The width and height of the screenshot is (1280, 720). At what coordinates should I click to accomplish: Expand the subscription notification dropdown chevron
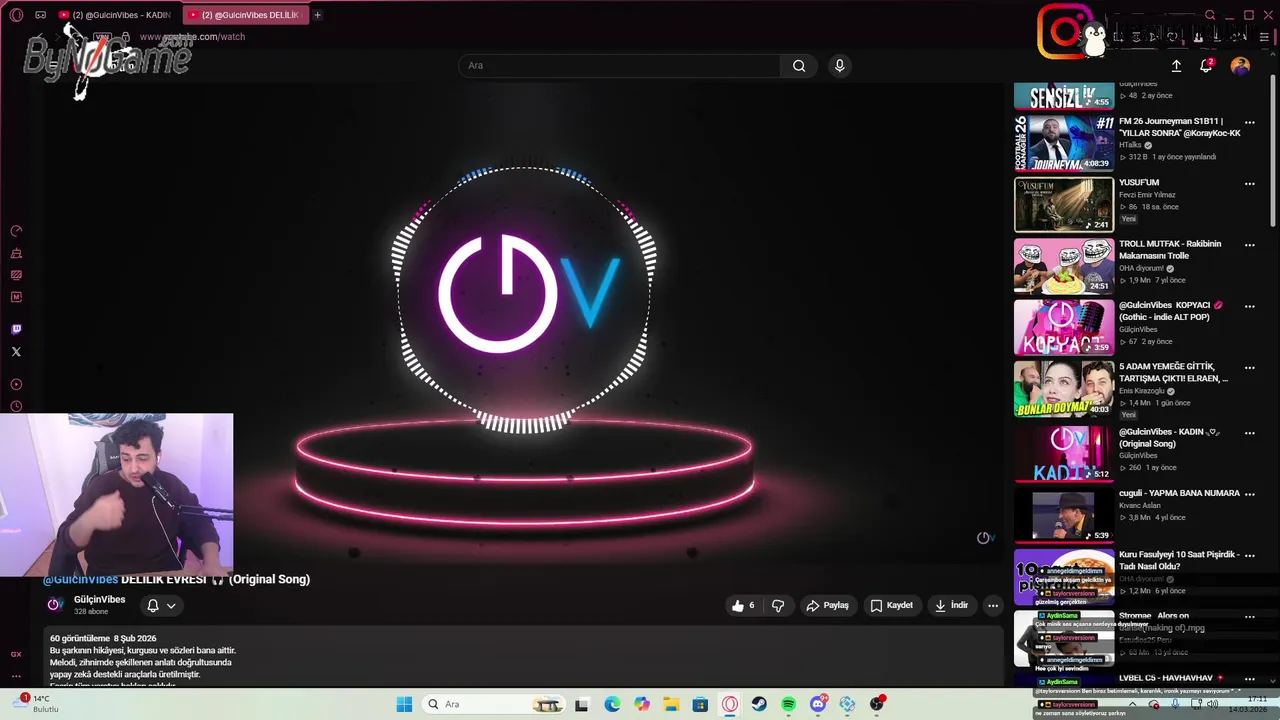coord(171,605)
